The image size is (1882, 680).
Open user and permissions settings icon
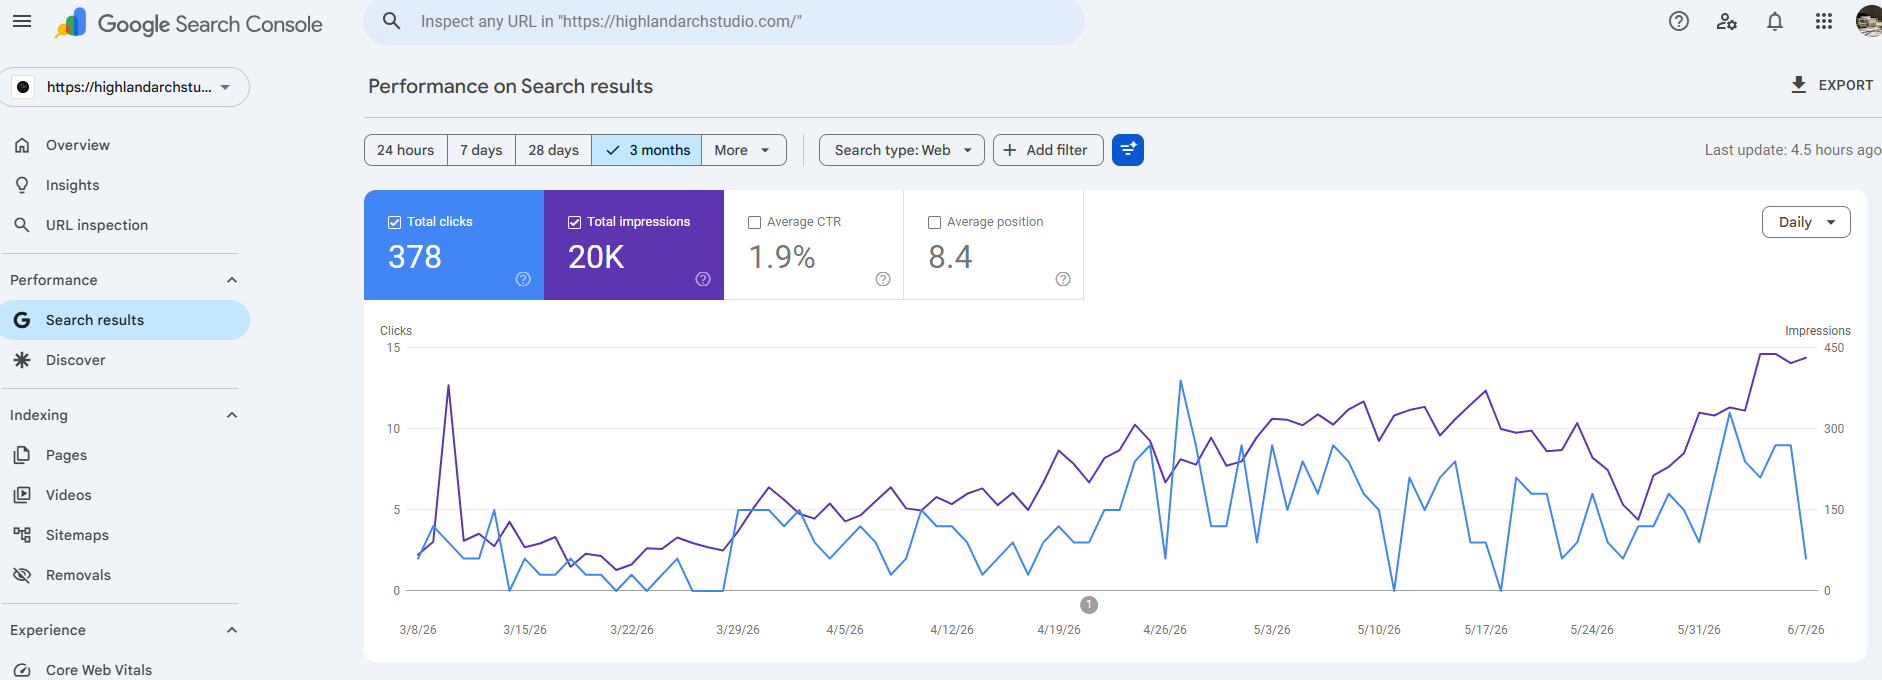(1727, 21)
